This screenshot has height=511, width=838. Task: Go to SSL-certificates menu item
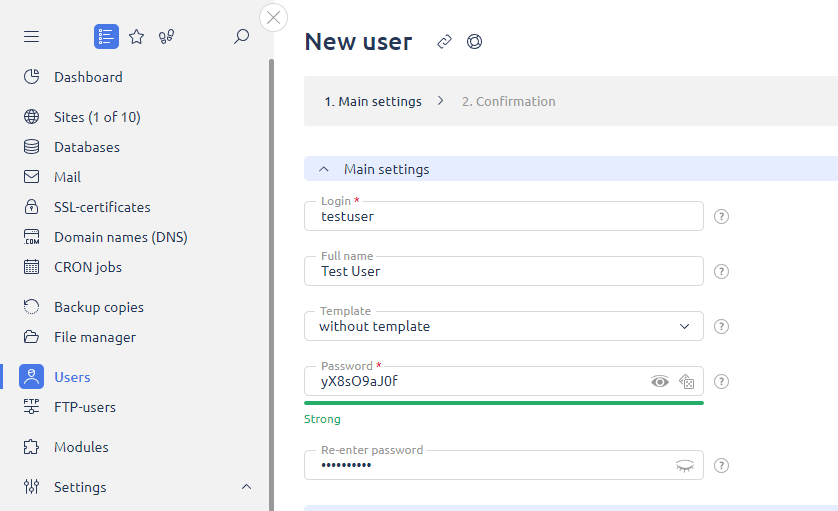point(101,207)
